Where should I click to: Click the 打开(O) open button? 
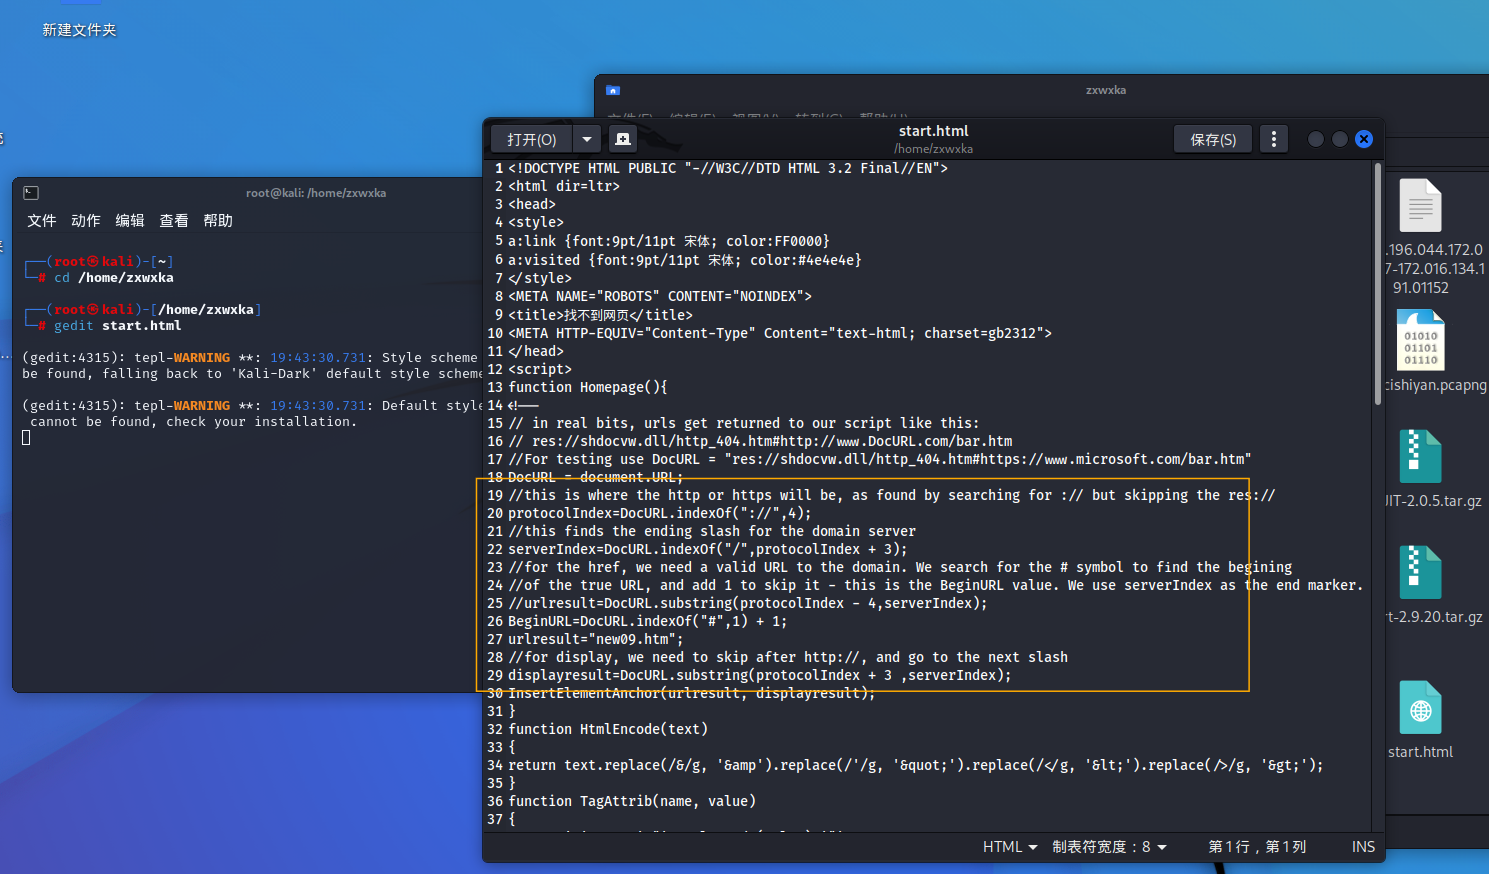(531, 139)
